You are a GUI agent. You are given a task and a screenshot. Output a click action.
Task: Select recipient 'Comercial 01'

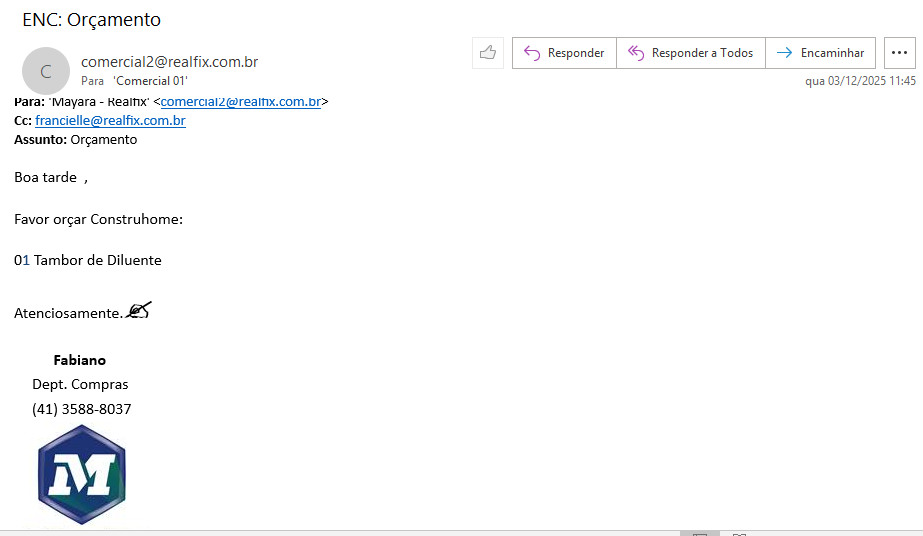150,81
